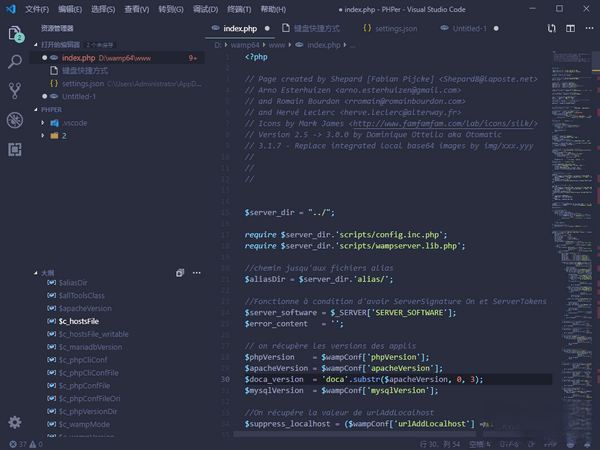The width and height of the screenshot is (600, 450).
Task: Select settings.json in open editors list
Action: [117, 83]
